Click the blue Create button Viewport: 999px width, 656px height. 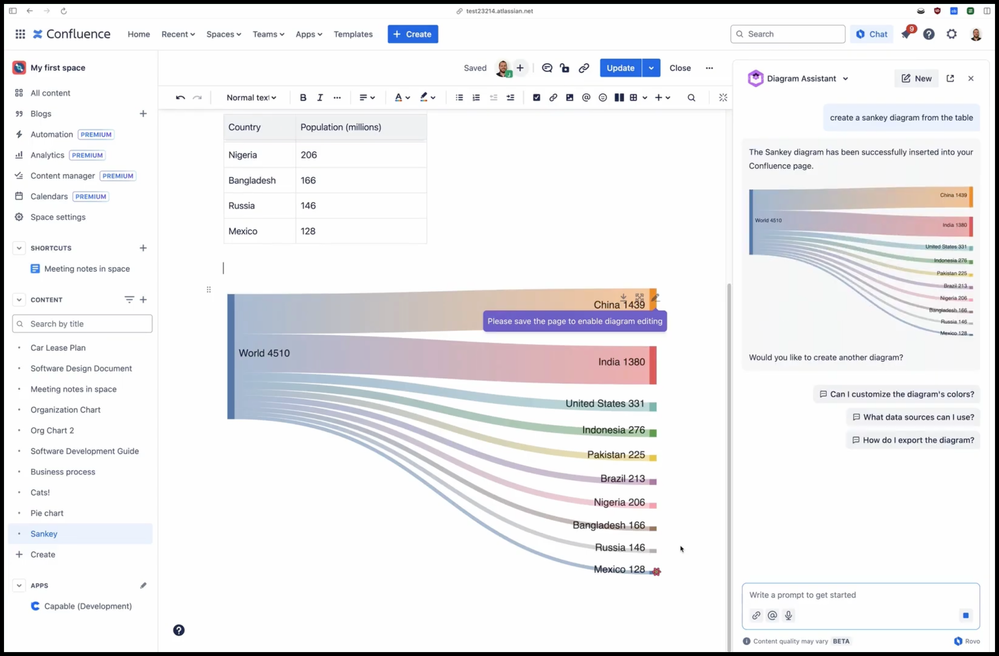point(413,34)
